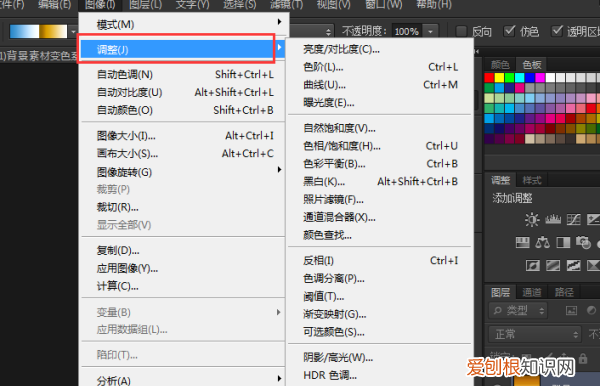Add a Levels adjustment layer icon

click(553, 220)
